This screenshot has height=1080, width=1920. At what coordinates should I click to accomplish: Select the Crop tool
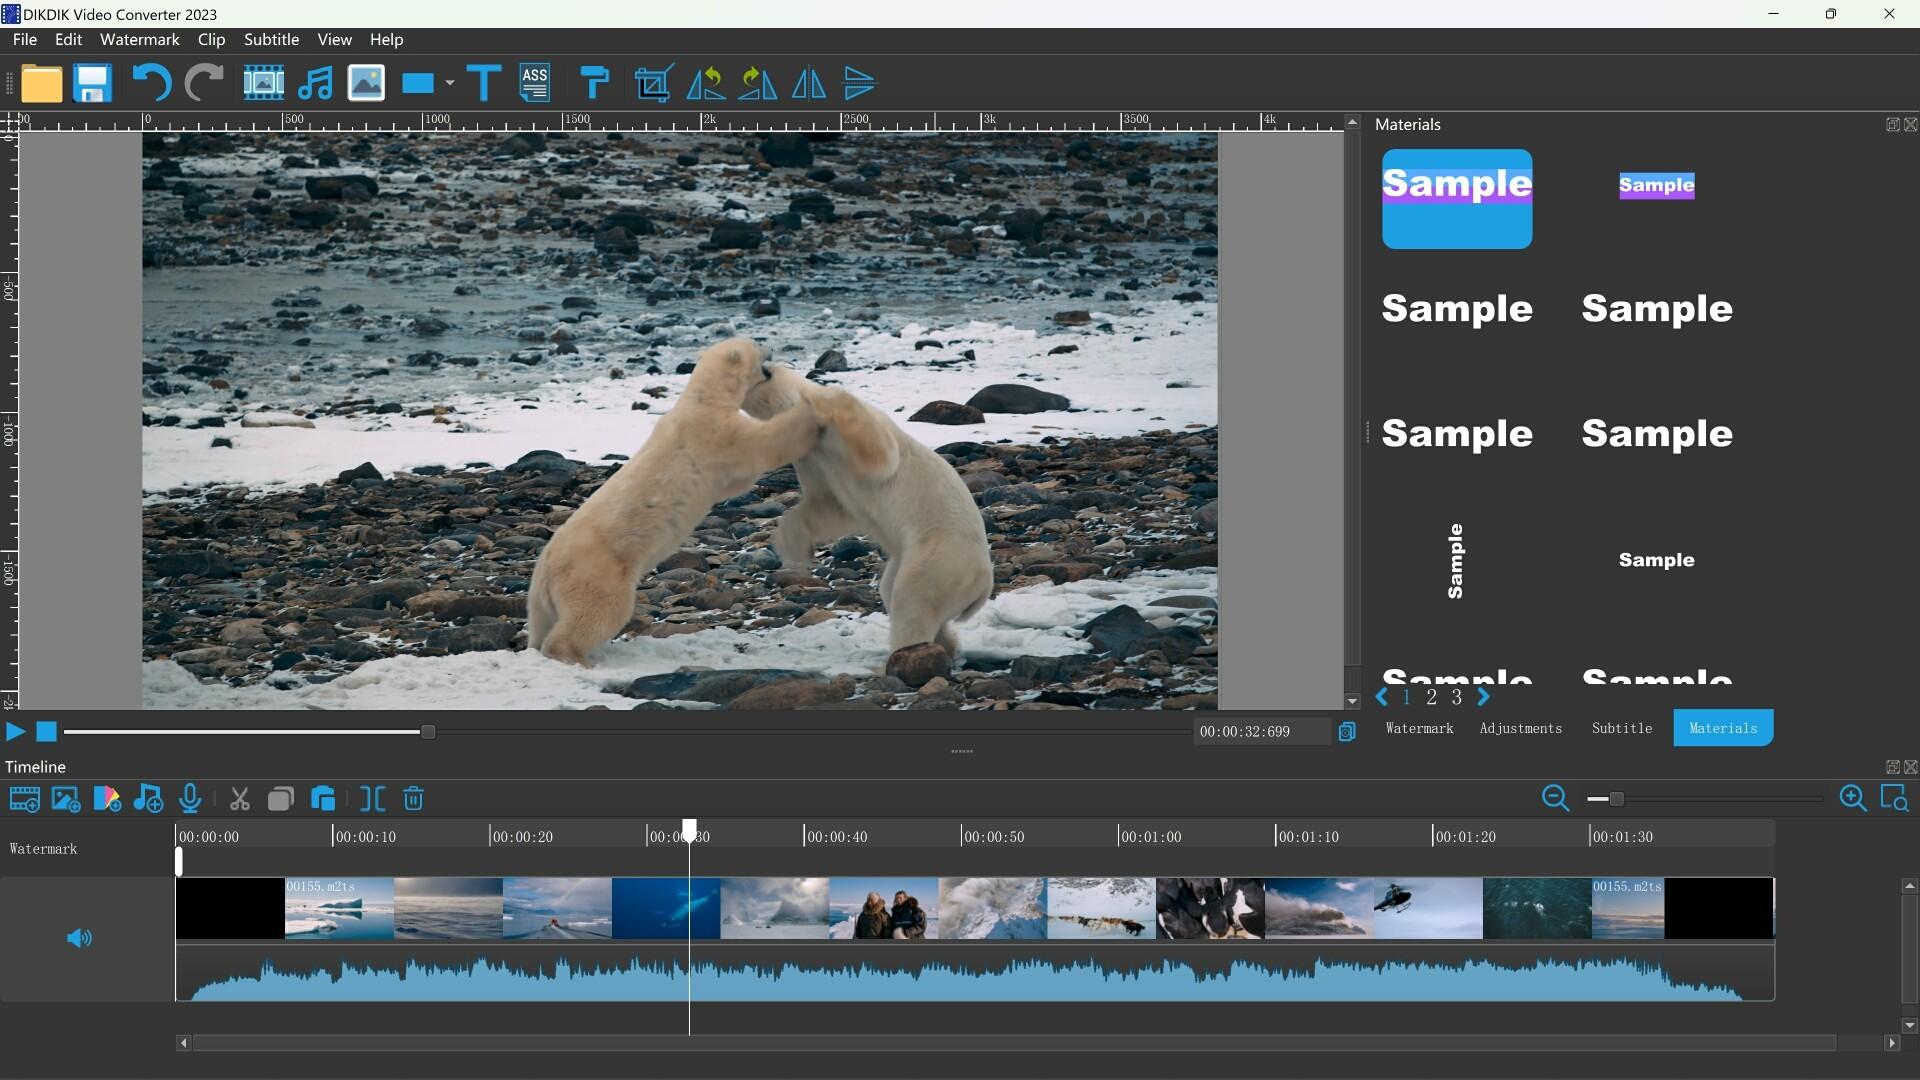(x=651, y=83)
